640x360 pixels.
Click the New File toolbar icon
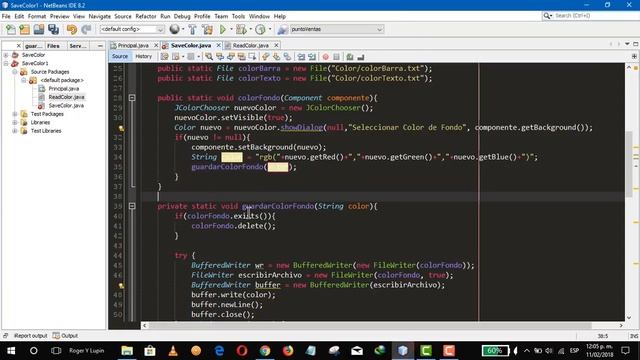point(11,29)
